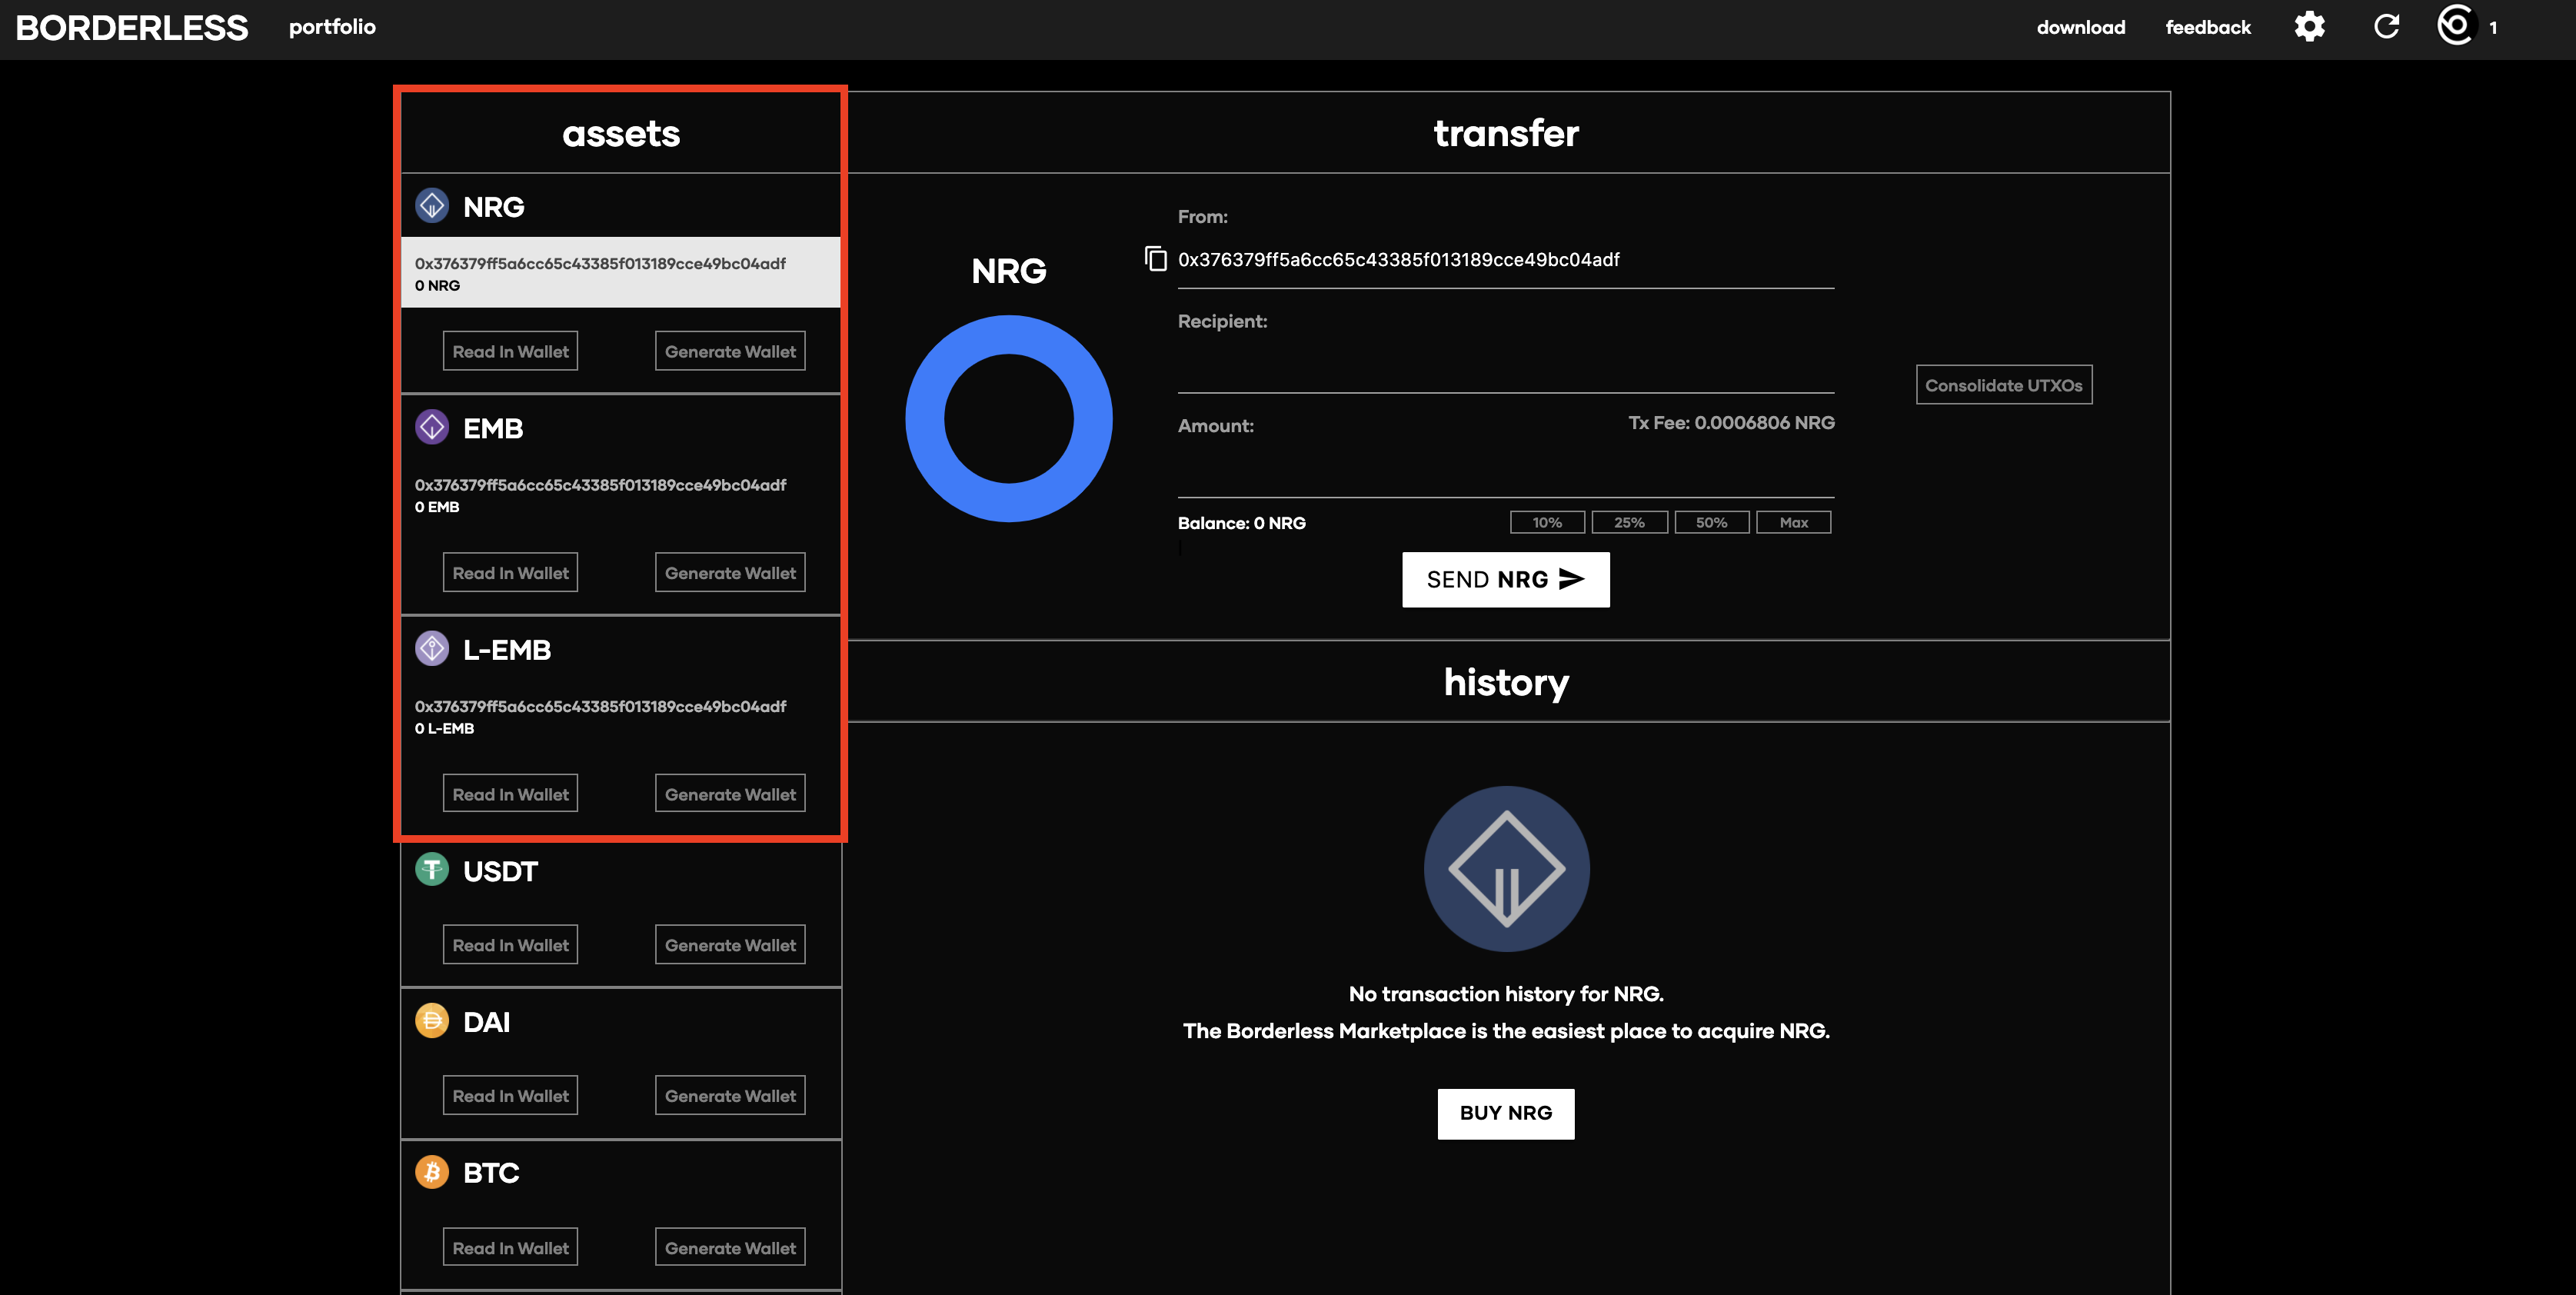
Task: Click the EMB purple coin icon
Action: pos(432,427)
